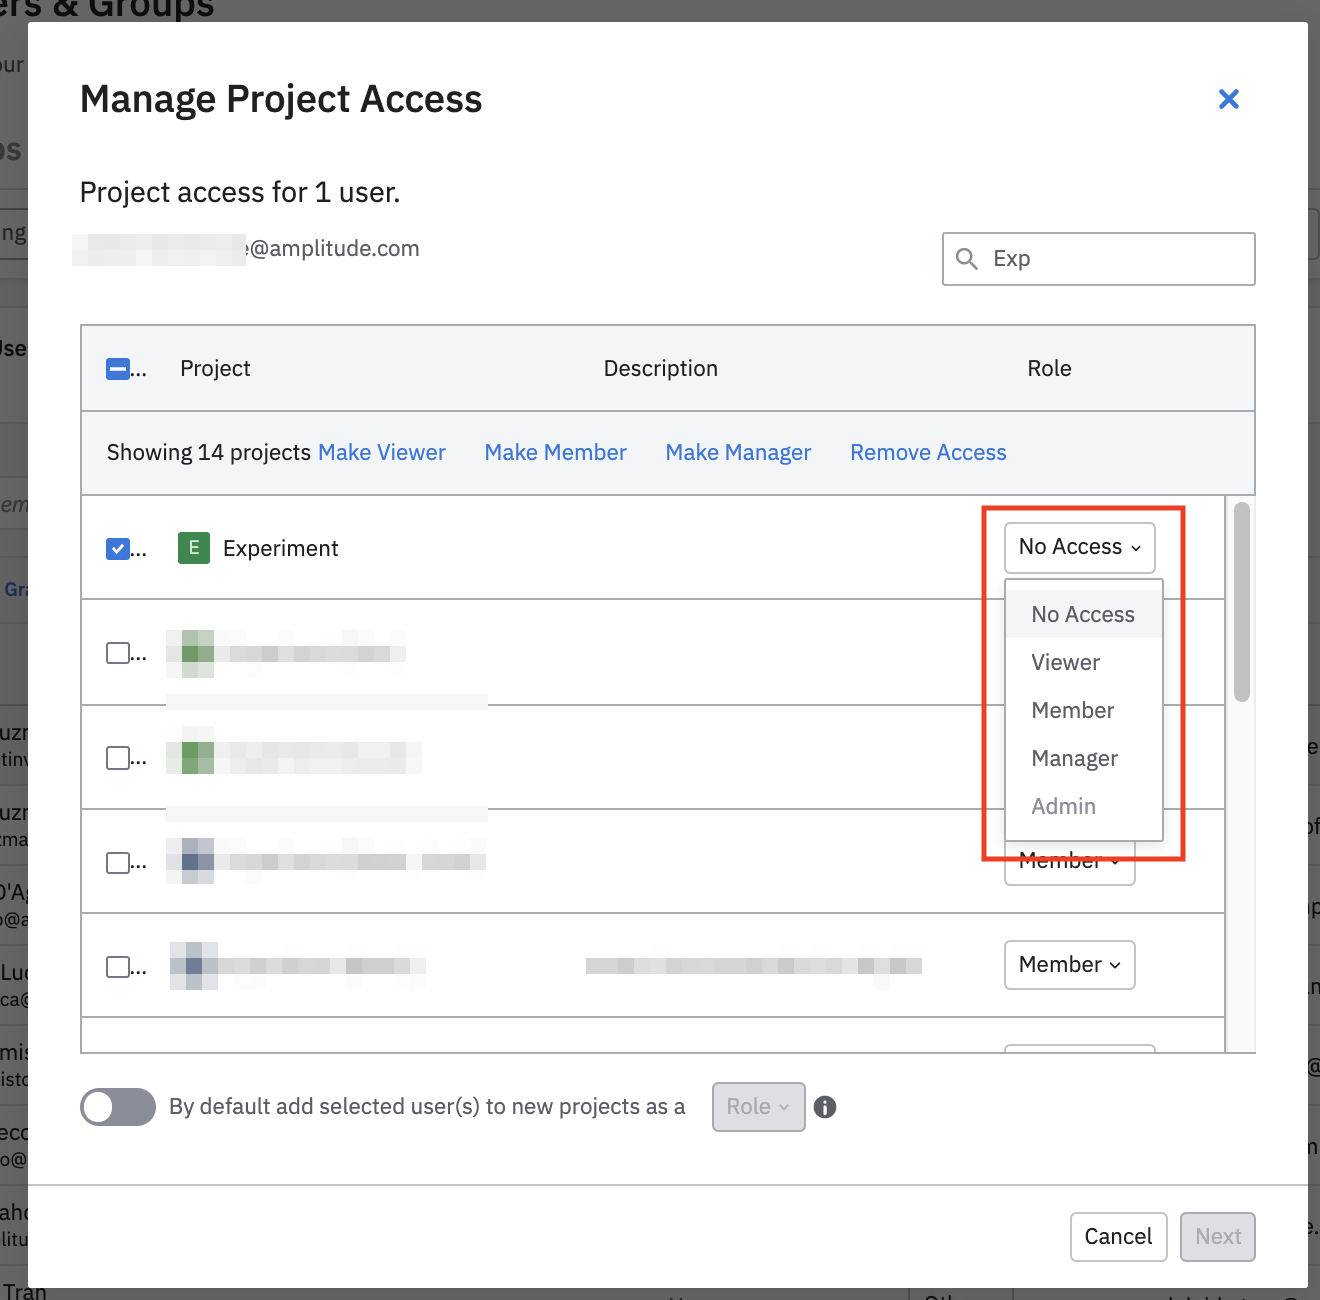Click the Make Manager link

pyautogui.click(x=738, y=453)
